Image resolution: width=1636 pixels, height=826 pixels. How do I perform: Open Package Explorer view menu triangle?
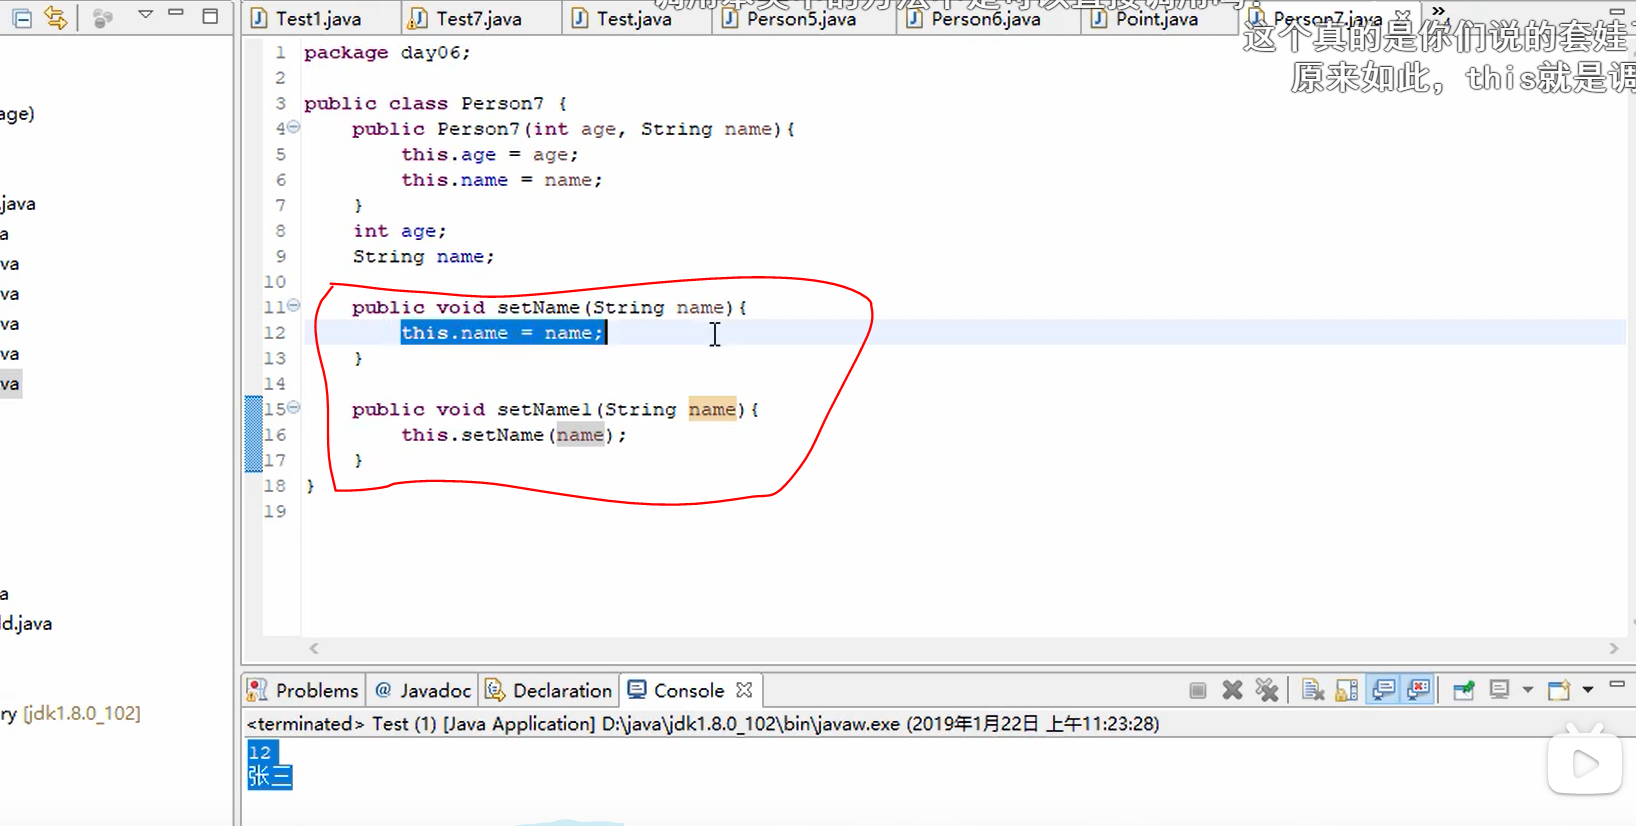click(145, 14)
